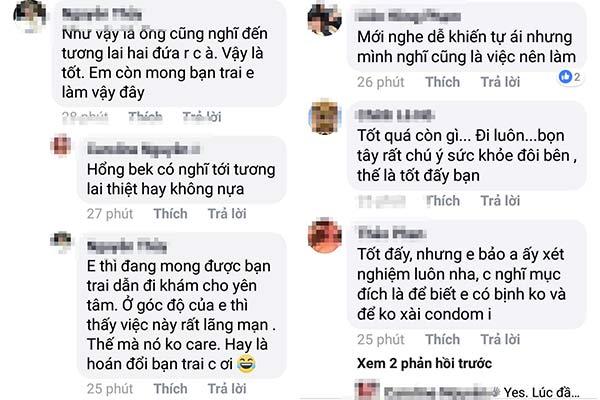
Task: Open the avatar beside 'Tốt quá còn gì' comment
Action: click(x=324, y=117)
